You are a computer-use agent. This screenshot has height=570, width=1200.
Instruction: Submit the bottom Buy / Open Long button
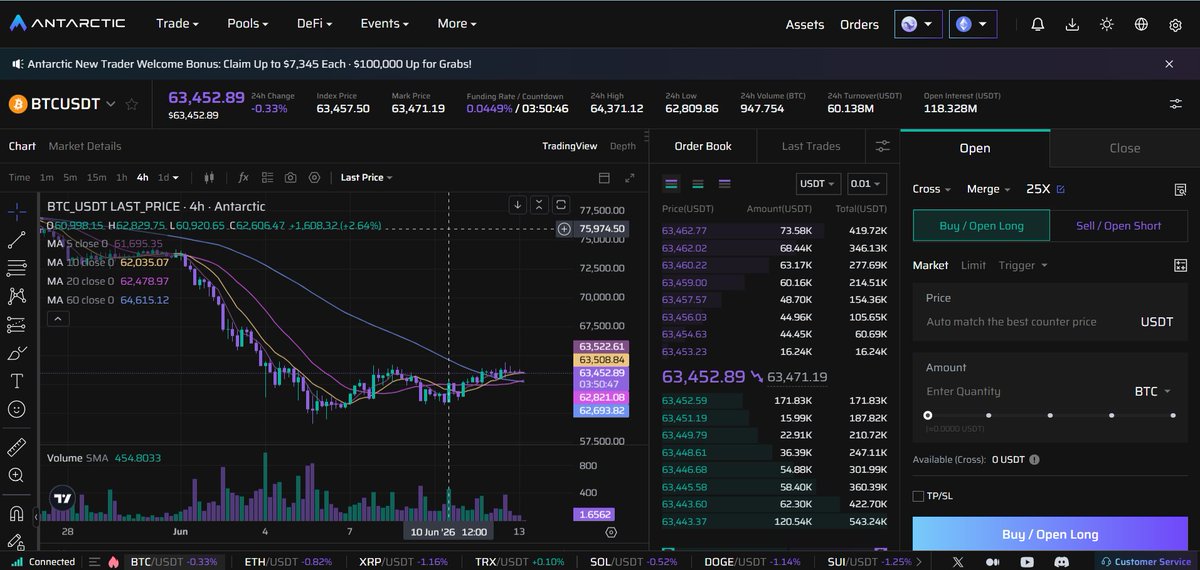pyautogui.click(x=1050, y=534)
